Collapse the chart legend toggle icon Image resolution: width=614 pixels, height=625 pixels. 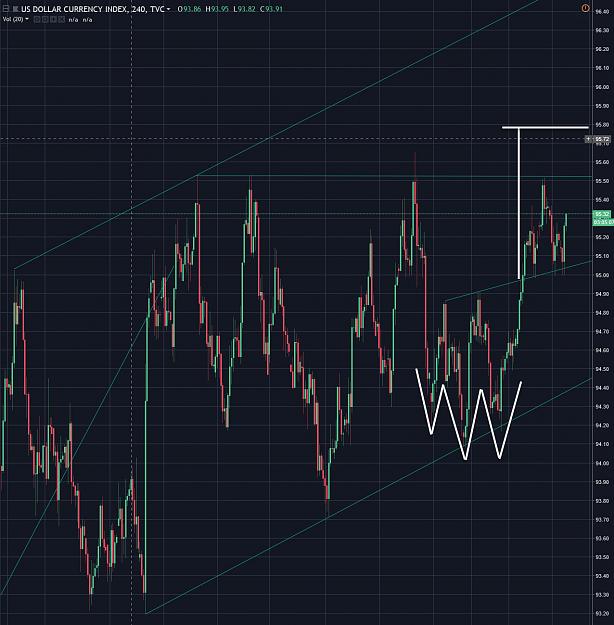6,8
